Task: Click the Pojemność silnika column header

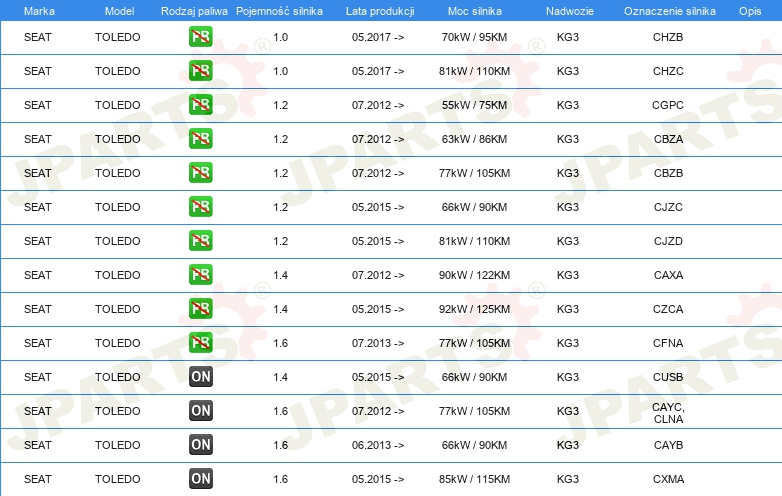Action: point(279,11)
